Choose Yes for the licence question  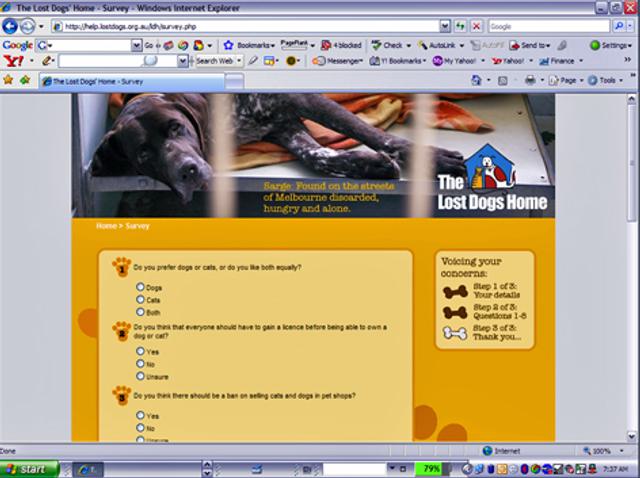coord(140,351)
